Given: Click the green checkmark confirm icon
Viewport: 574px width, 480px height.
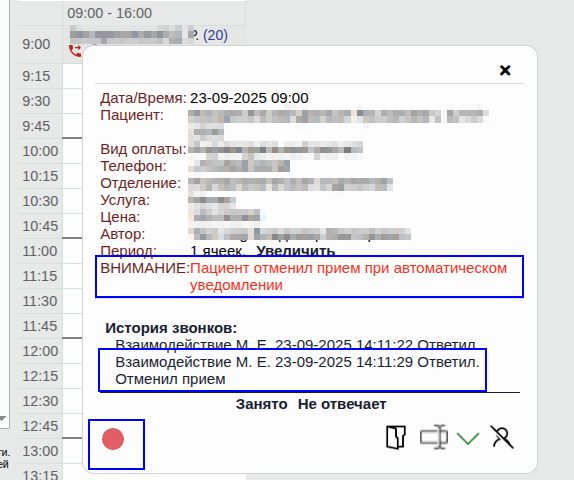Looking at the screenshot, I should pos(468,438).
